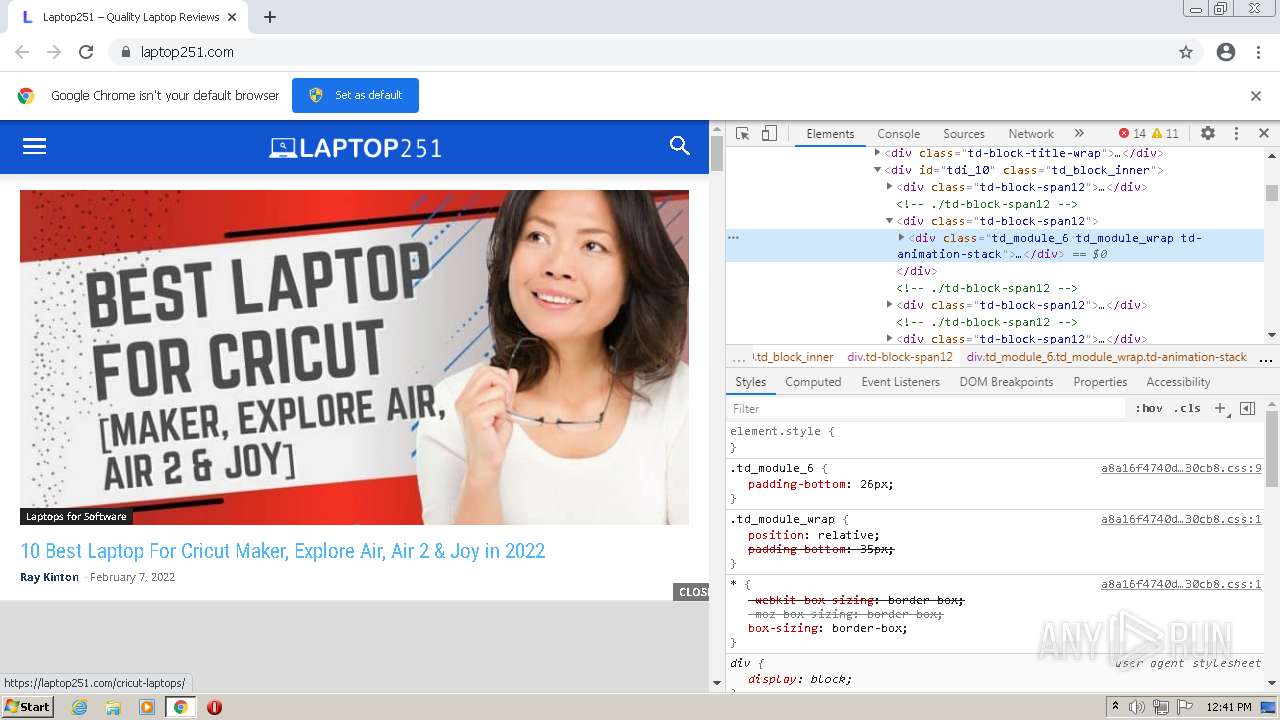This screenshot has height=720, width=1280.
Task: Click the error count badge showing 14
Action: (x=1132, y=133)
